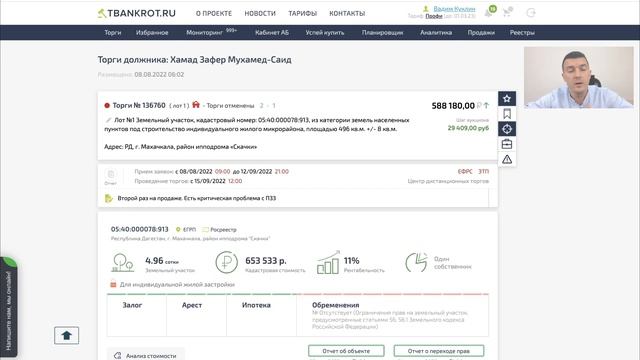Open the notifications bell icon

coord(488,13)
